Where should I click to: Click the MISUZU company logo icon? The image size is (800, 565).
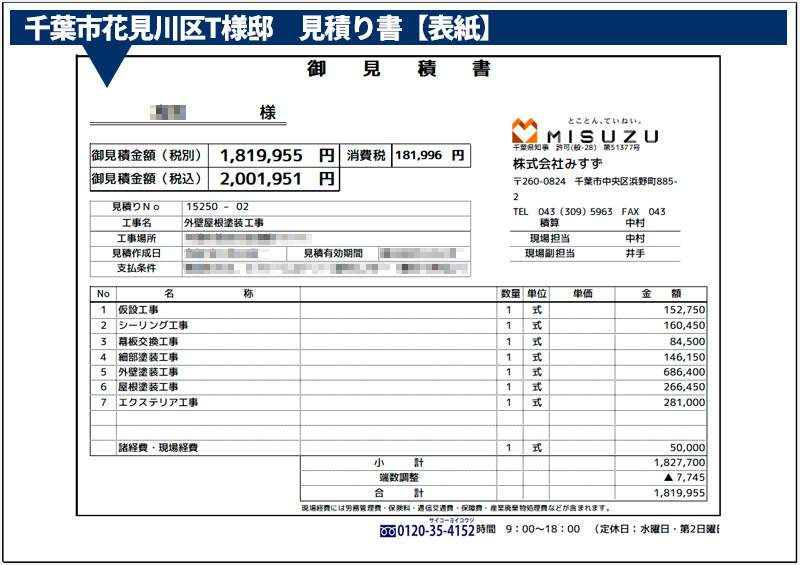click(x=524, y=131)
